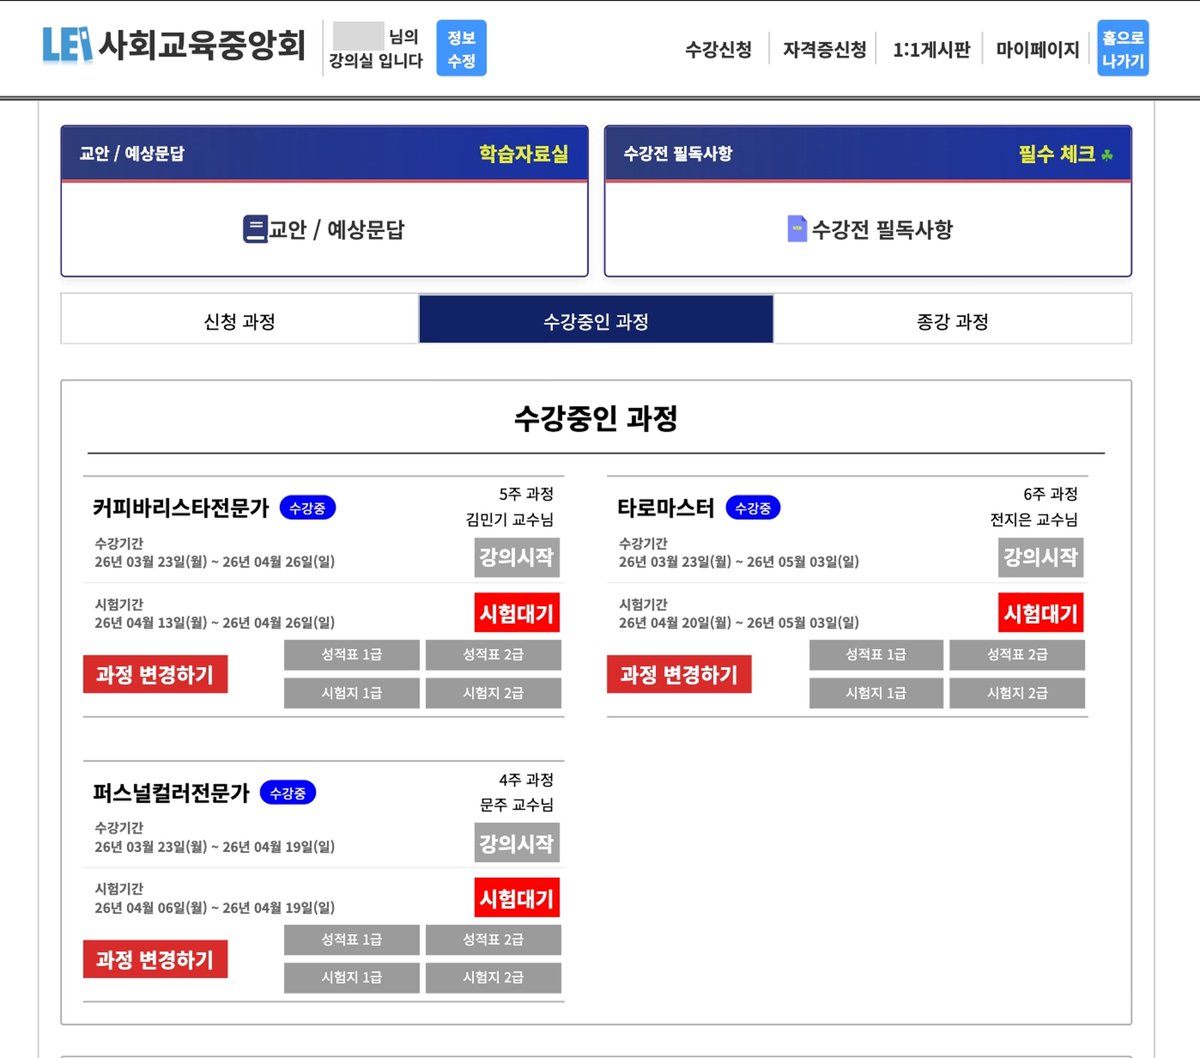Open 성적표 1급 for 커피바리스타전문가
Viewport: 1200px width, 1058px height.
point(352,655)
